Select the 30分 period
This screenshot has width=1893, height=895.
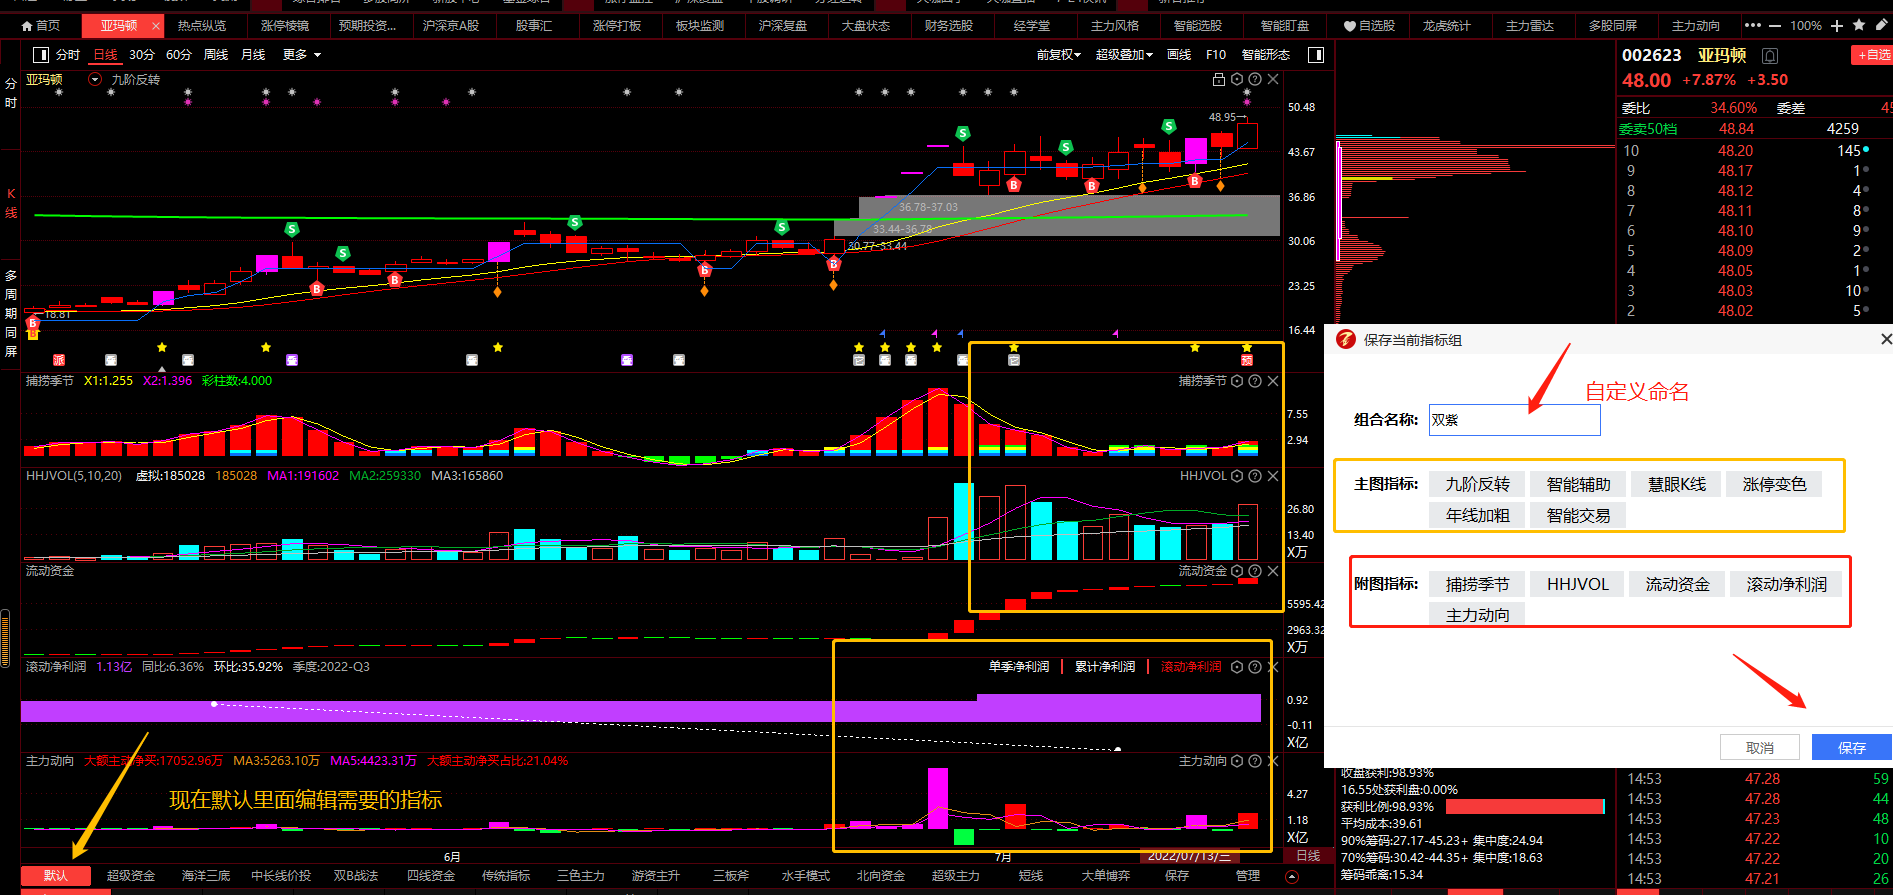pyautogui.click(x=142, y=55)
